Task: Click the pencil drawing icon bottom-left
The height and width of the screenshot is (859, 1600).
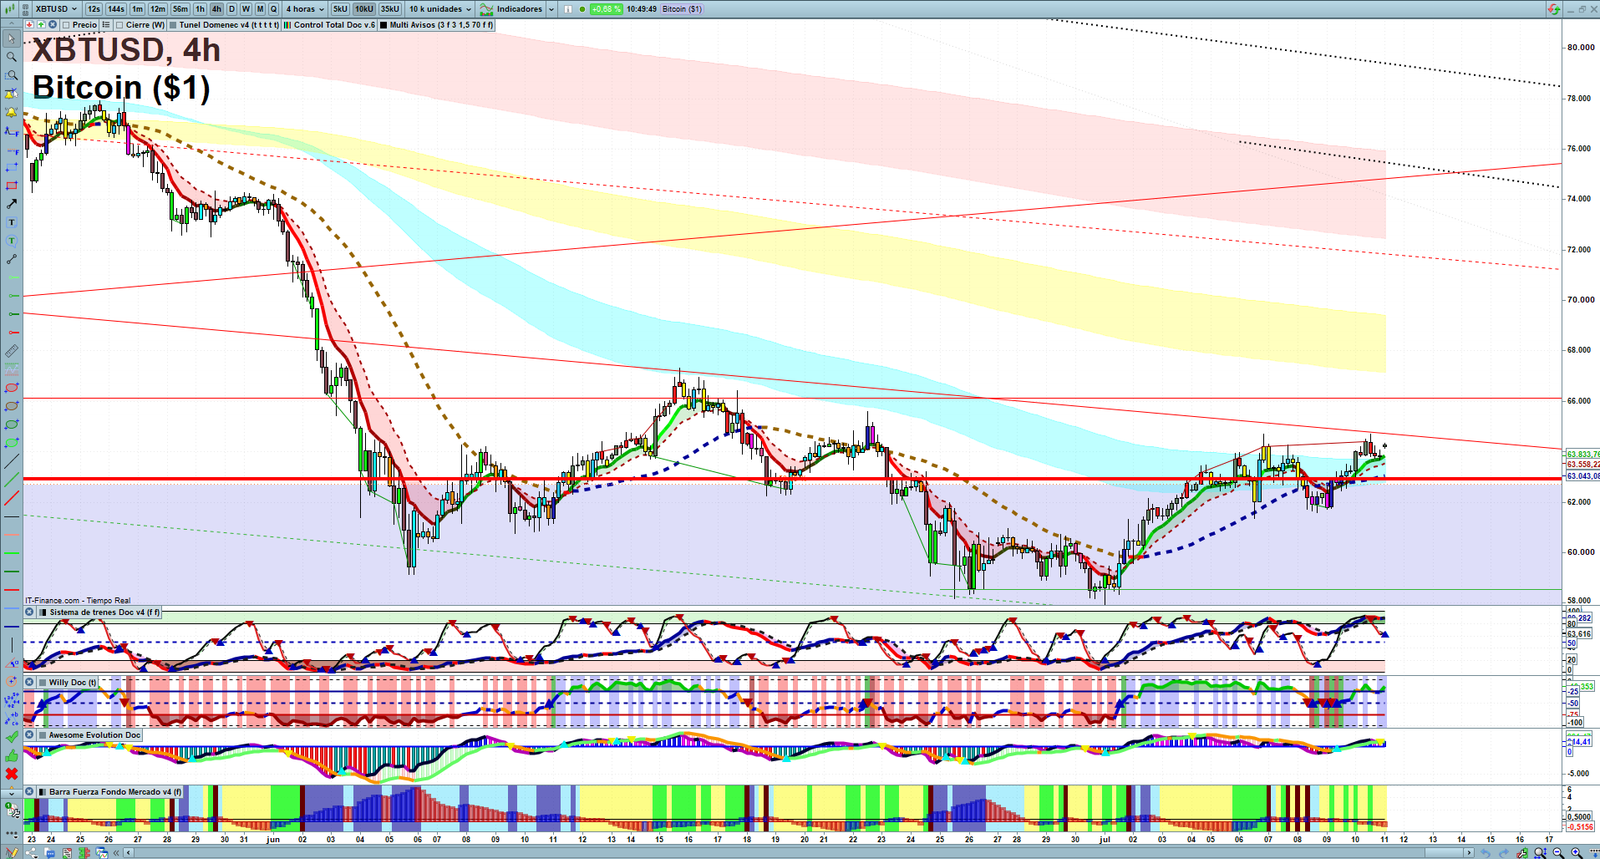Action: (x=11, y=853)
